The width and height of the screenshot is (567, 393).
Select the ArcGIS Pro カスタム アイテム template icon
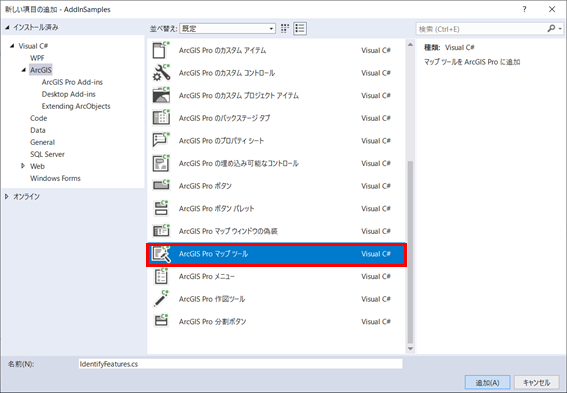(x=161, y=50)
